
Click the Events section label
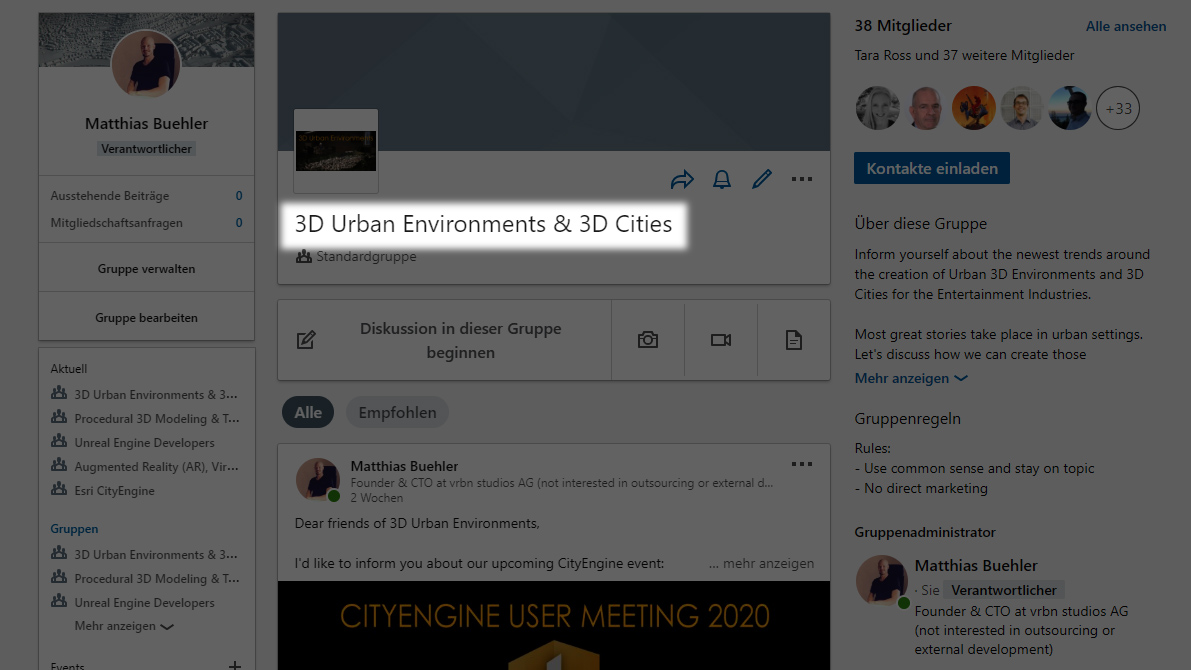tap(68, 665)
